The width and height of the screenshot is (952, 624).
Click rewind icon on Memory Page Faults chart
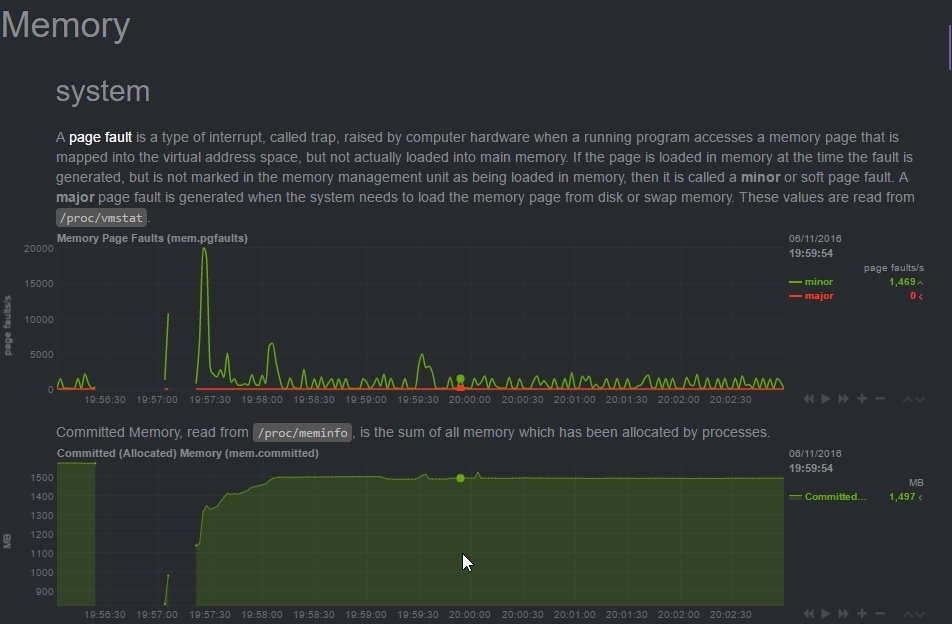pyautogui.click(x=811, y=399)
